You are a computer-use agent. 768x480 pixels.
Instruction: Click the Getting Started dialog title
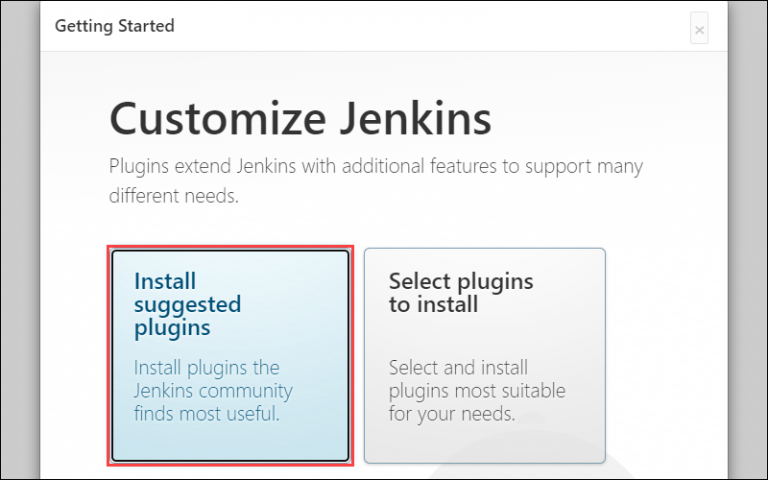(x=115, y=26)
